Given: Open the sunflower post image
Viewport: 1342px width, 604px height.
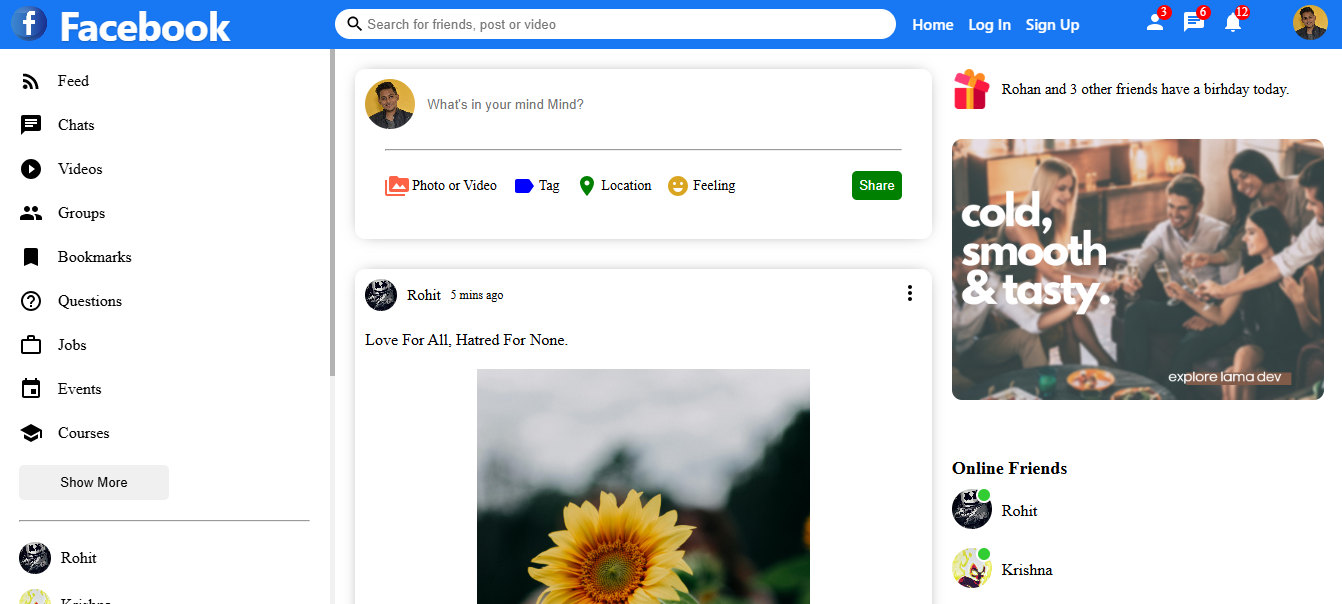Looking at the screenshot, I should point(643,486).
